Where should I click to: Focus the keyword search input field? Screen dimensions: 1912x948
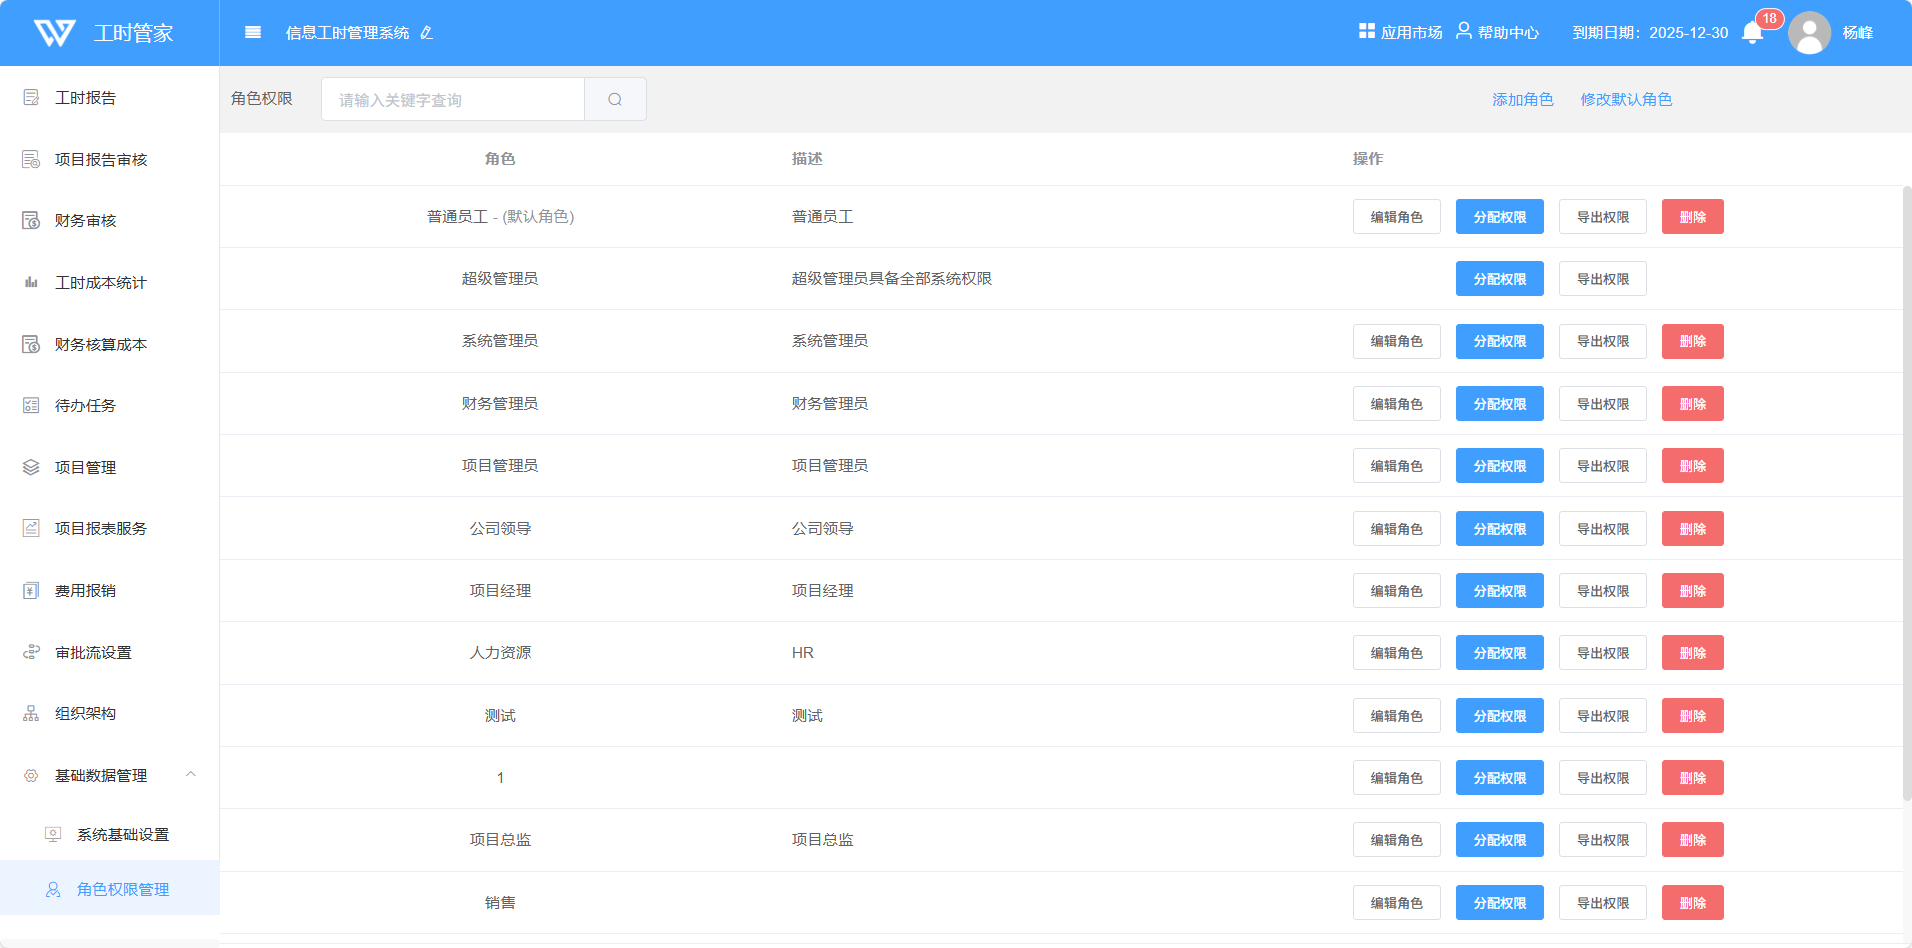tap(452, 100)
